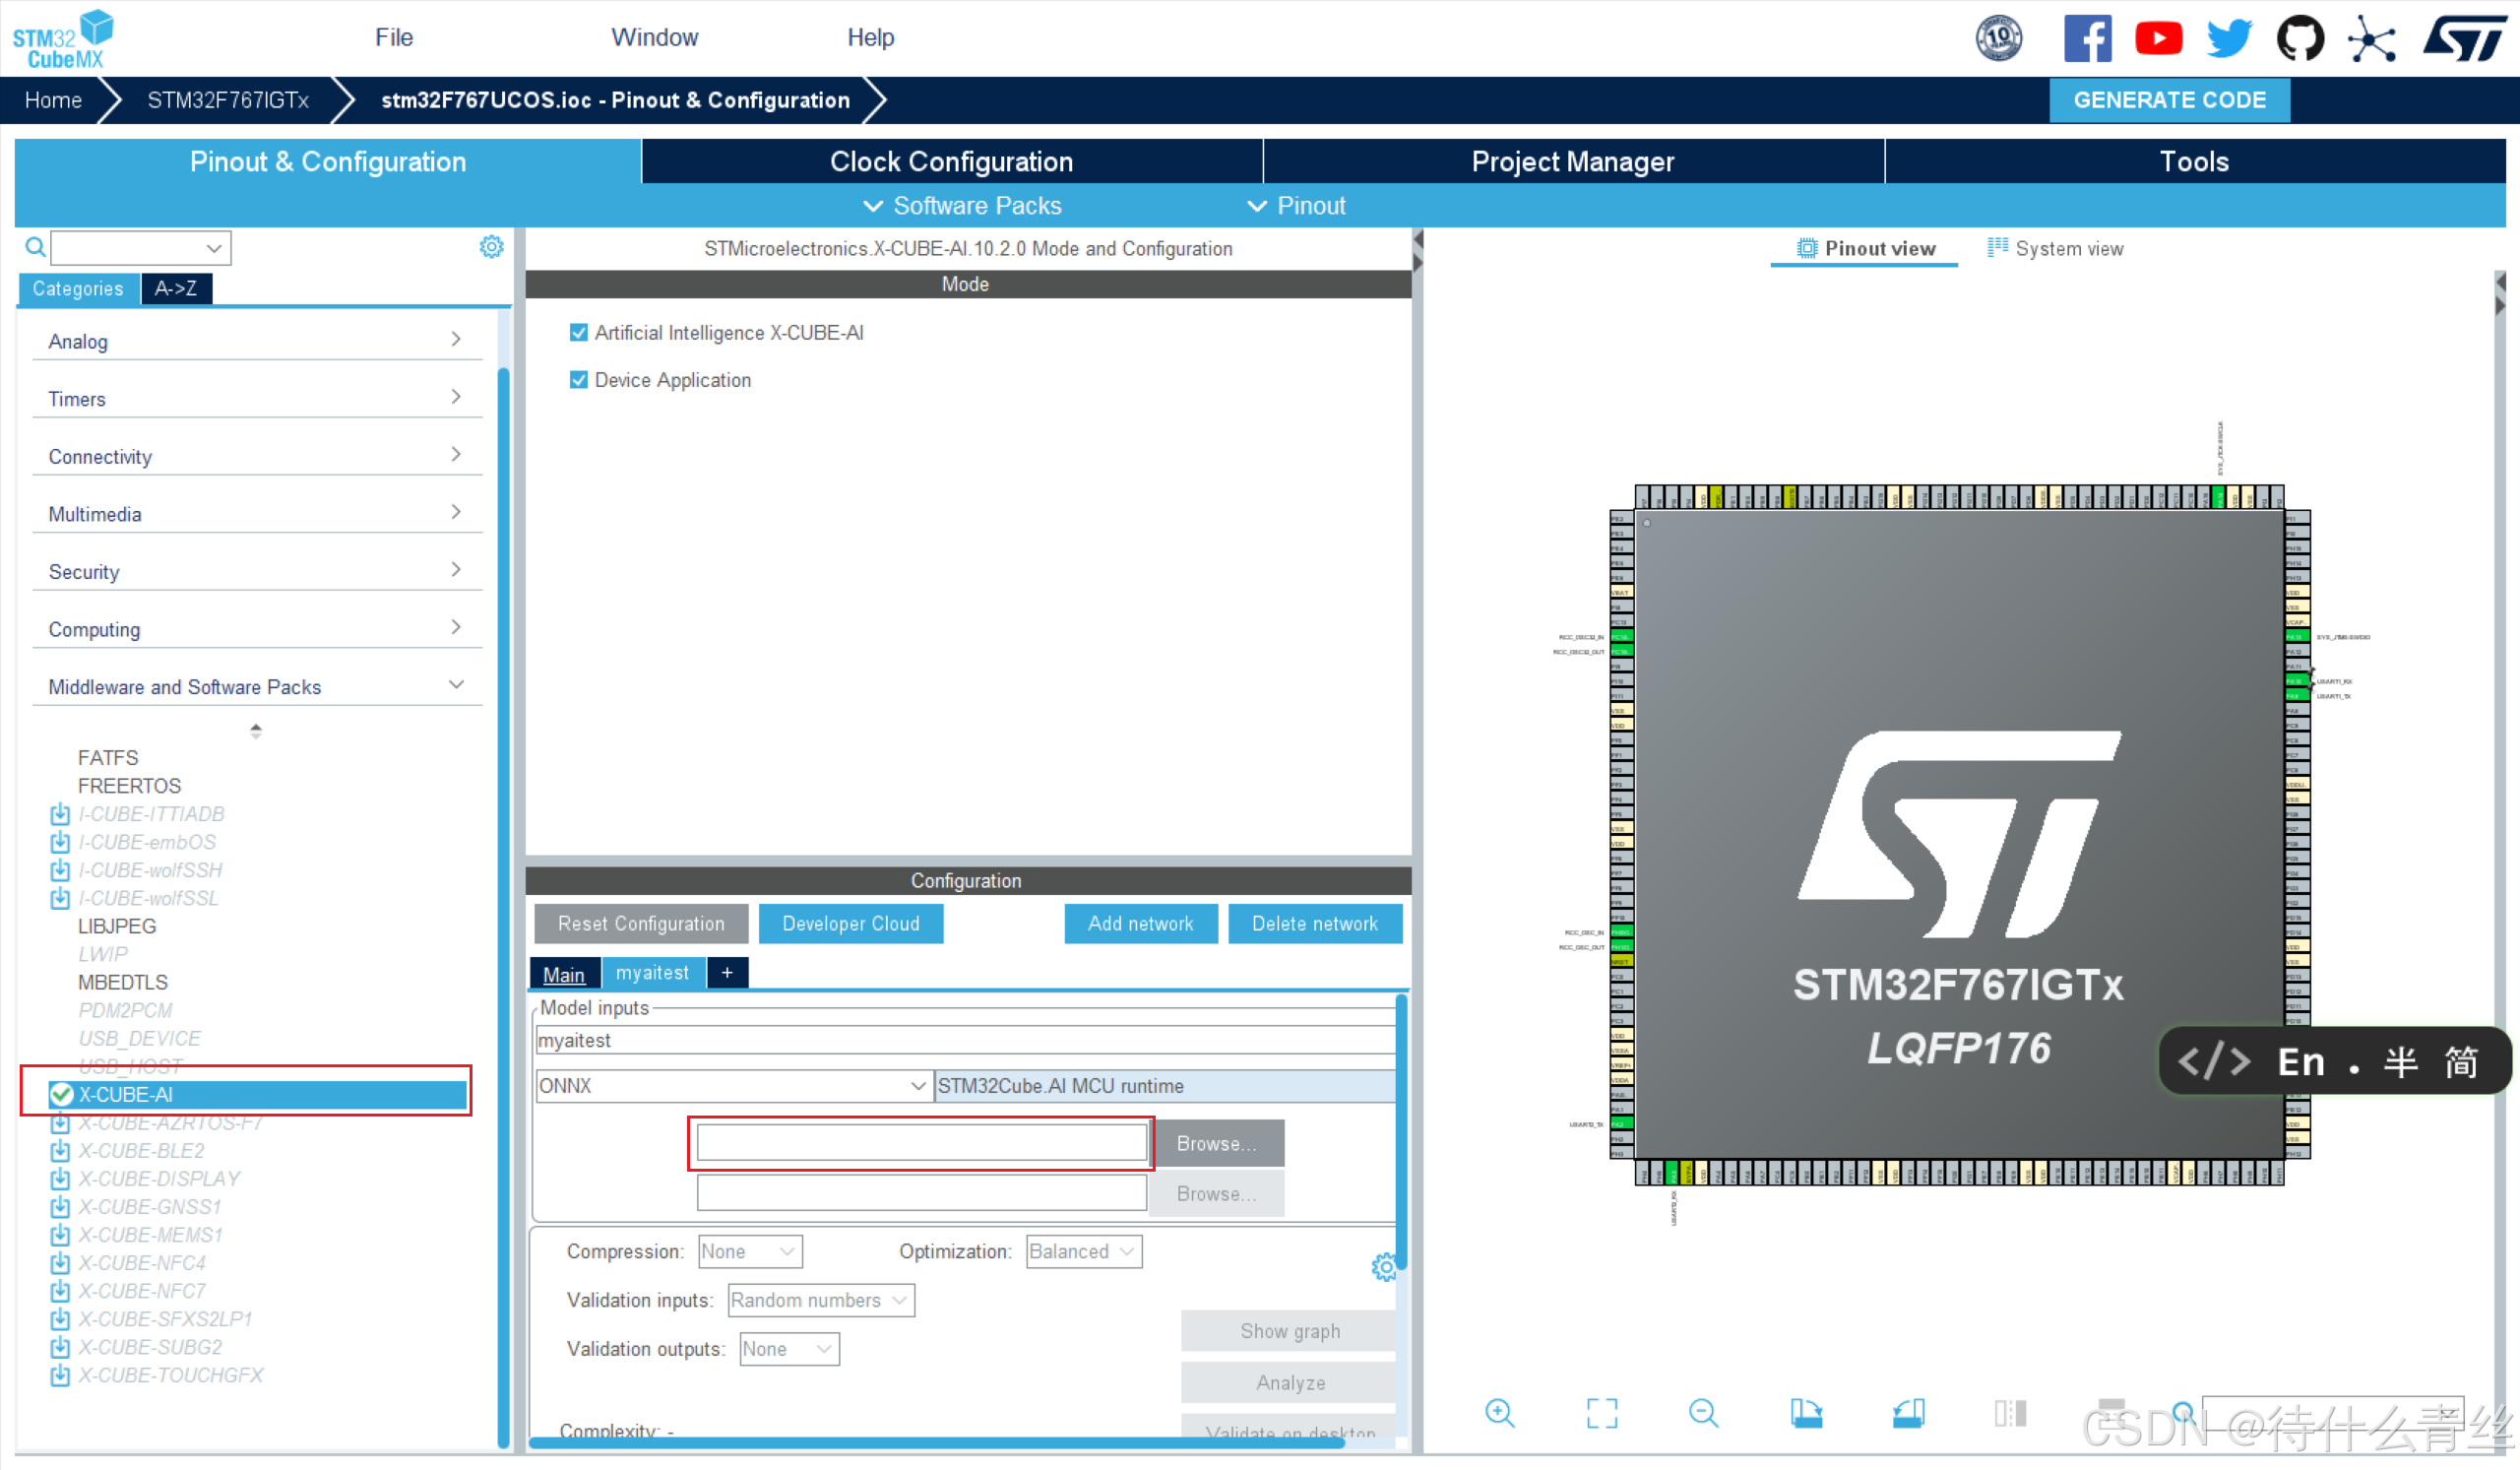Switch to System view
The width and height of the screenshot is (2520, 1470).
point(2056,248)
